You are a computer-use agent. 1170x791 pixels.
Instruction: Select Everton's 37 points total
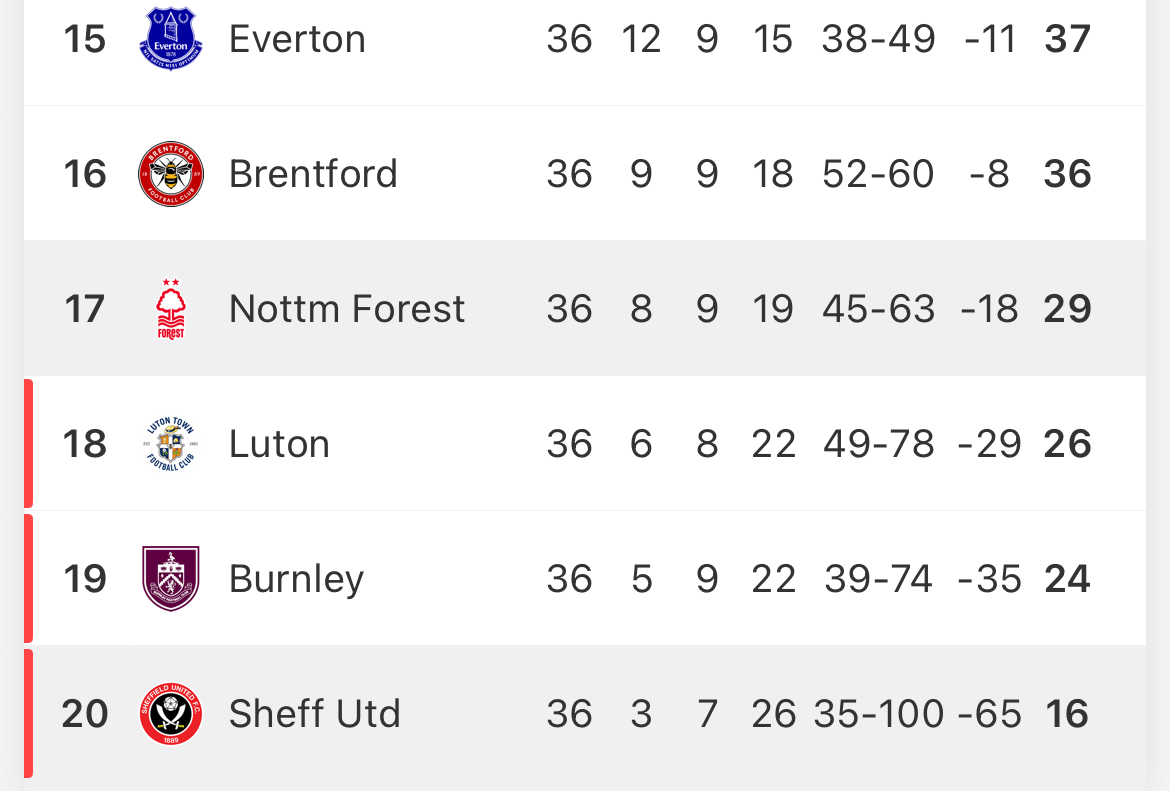(1068, 39)
